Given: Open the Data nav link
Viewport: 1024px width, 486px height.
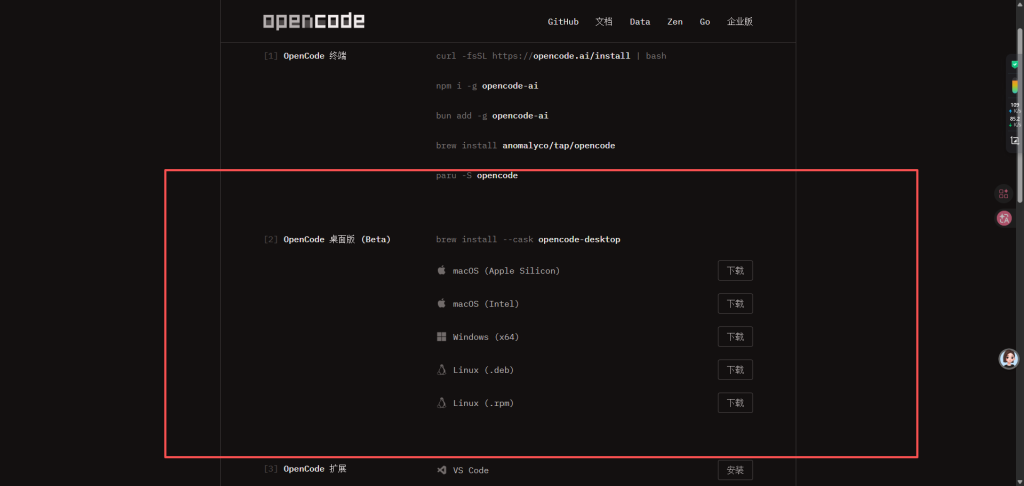Looking at the screenshot, I should 640,22.
